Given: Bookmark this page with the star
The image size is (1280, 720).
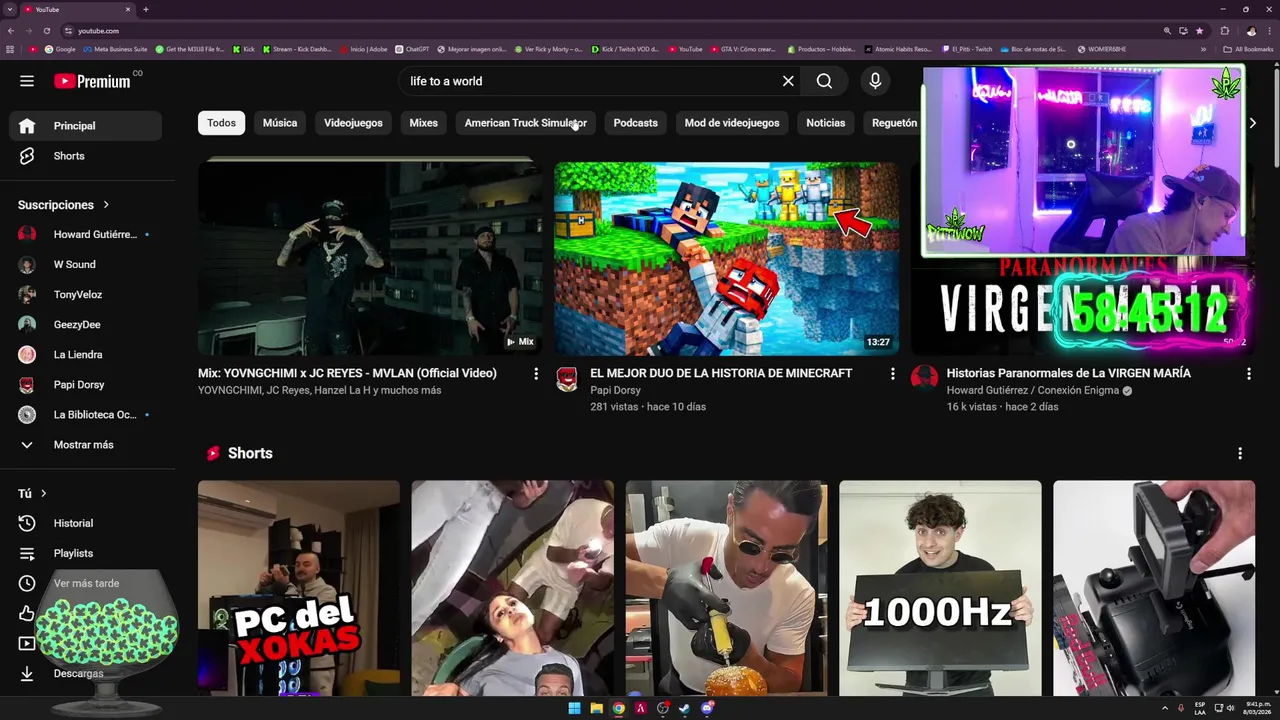Looking at the screenshot, I should tap(1199, 31).
